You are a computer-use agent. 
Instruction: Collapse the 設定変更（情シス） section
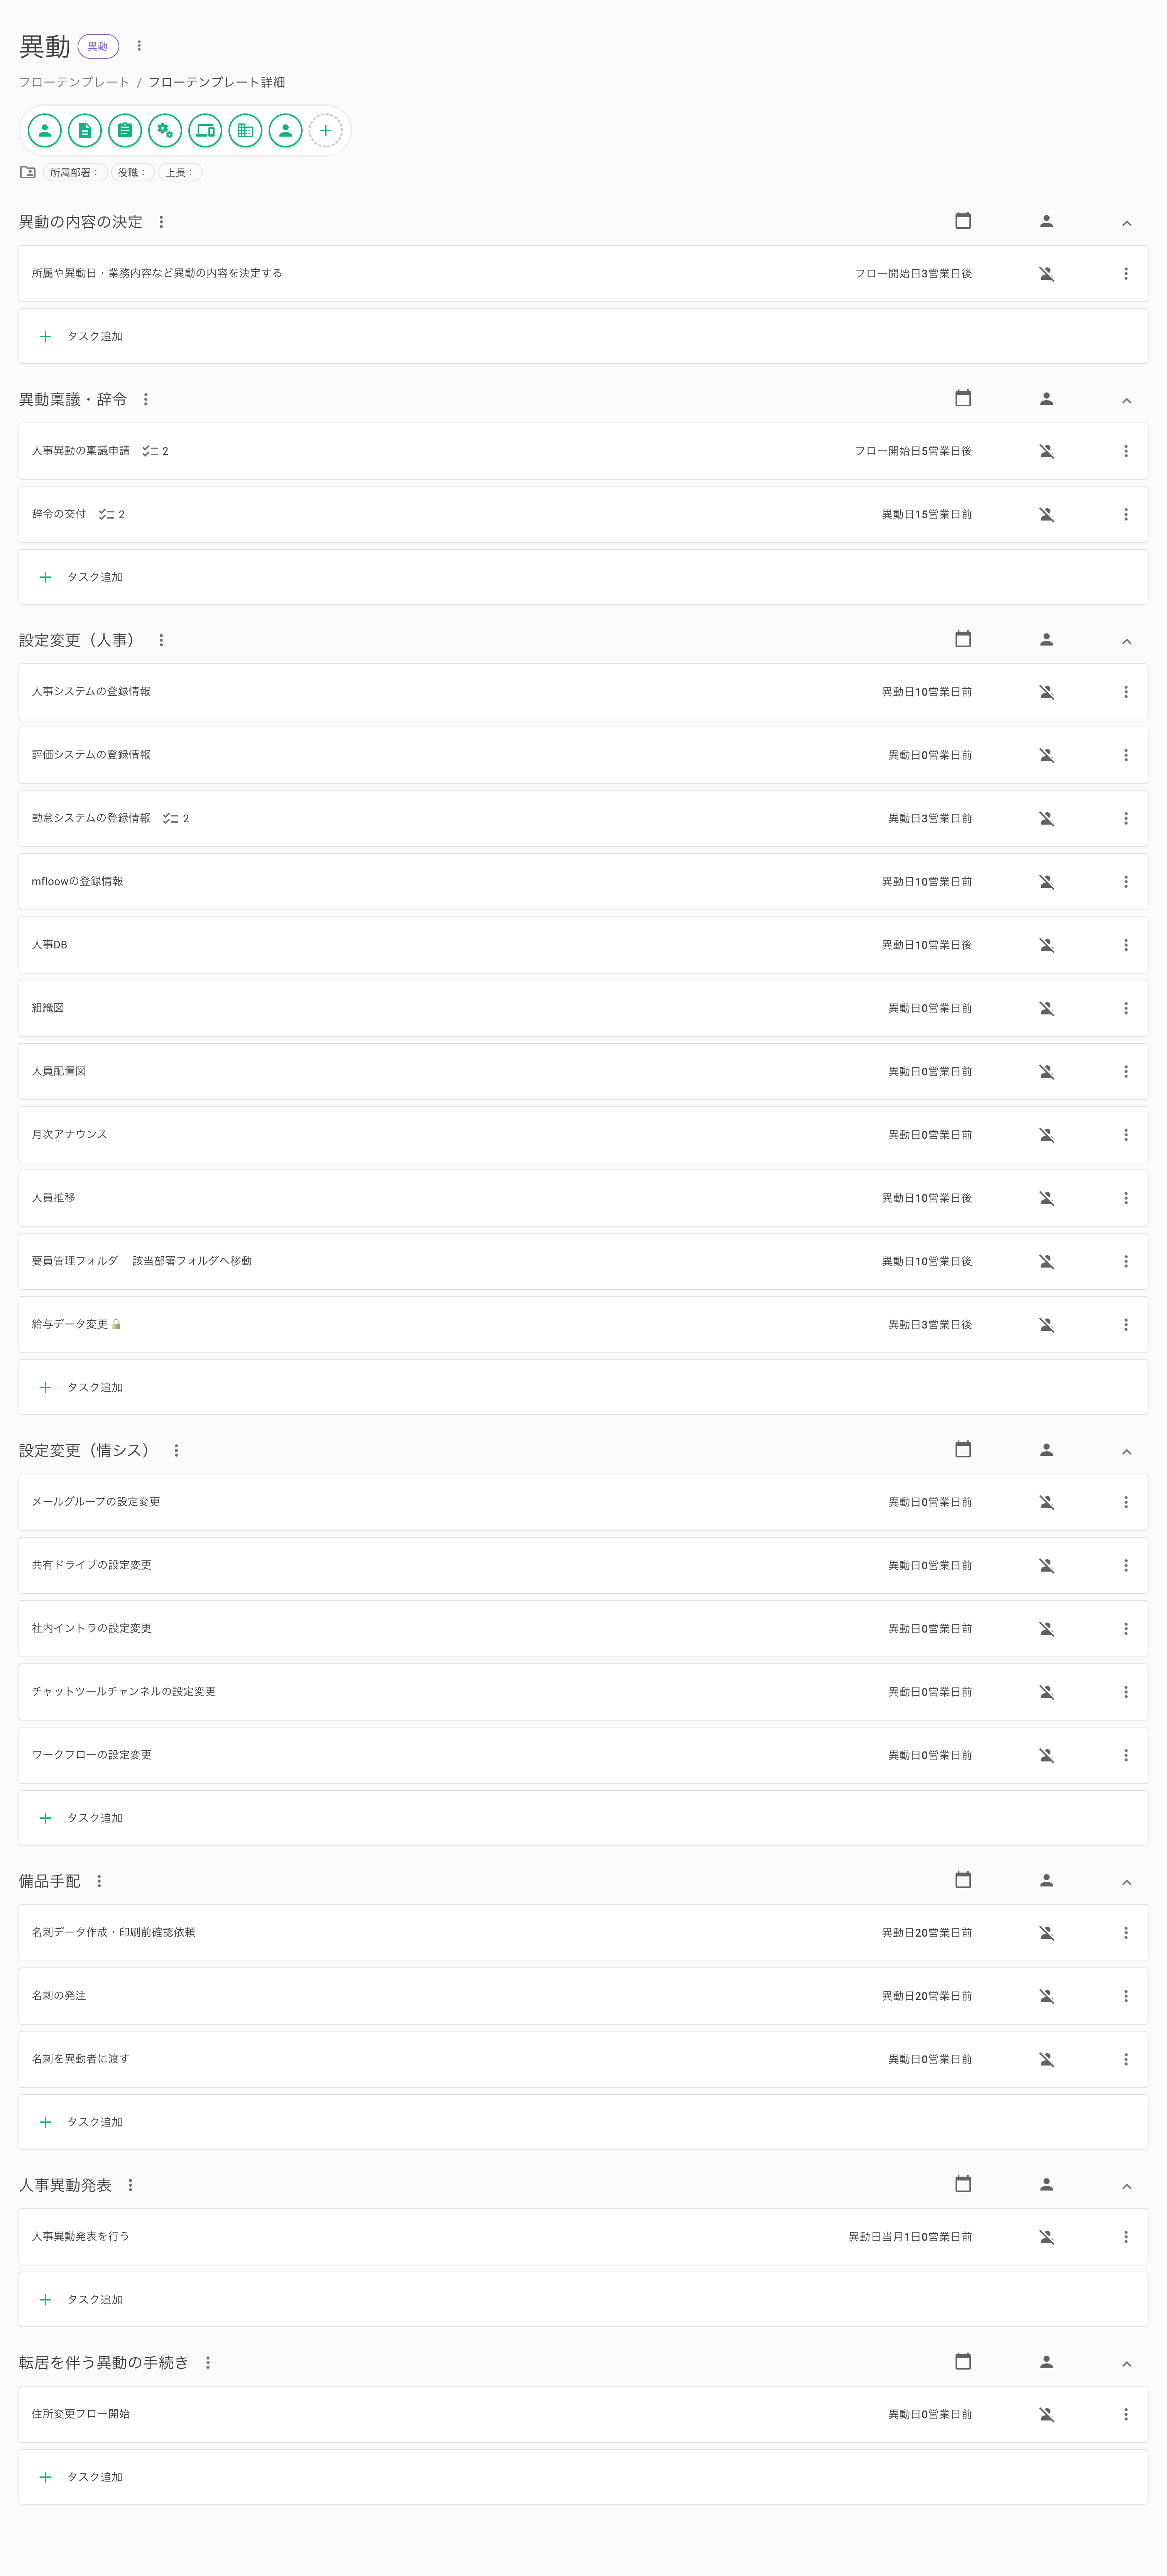(x=1126, y=1452)
